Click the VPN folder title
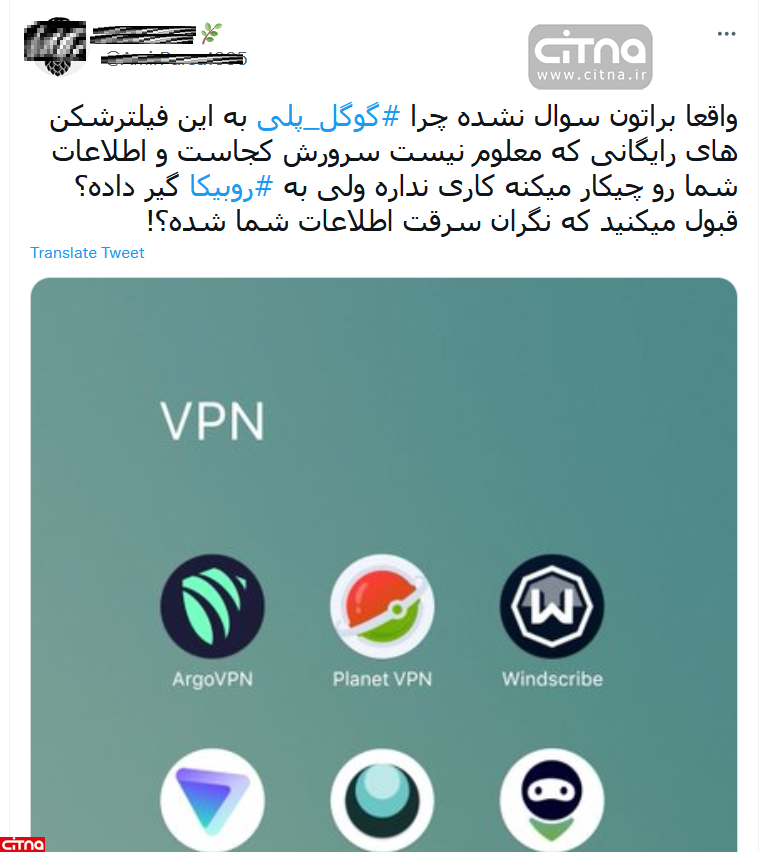770x852 pixels. [212, 421]
